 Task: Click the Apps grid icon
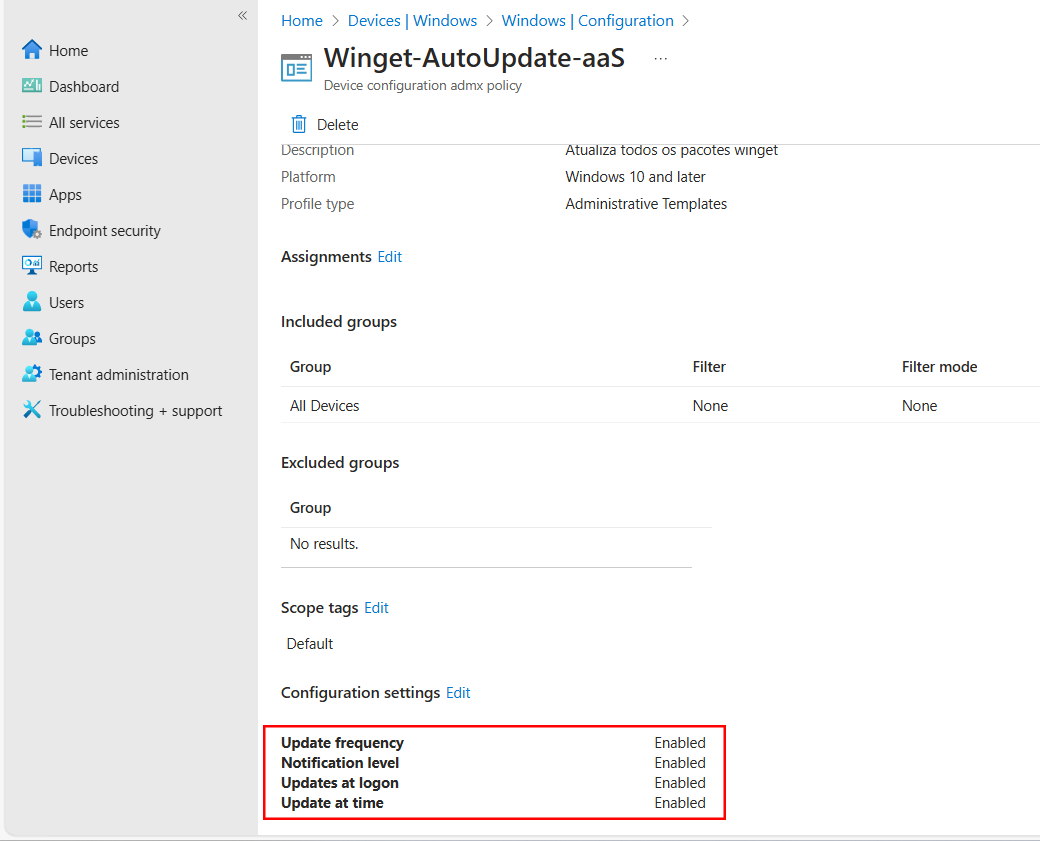pyautogui.click(x=32, y=194)
